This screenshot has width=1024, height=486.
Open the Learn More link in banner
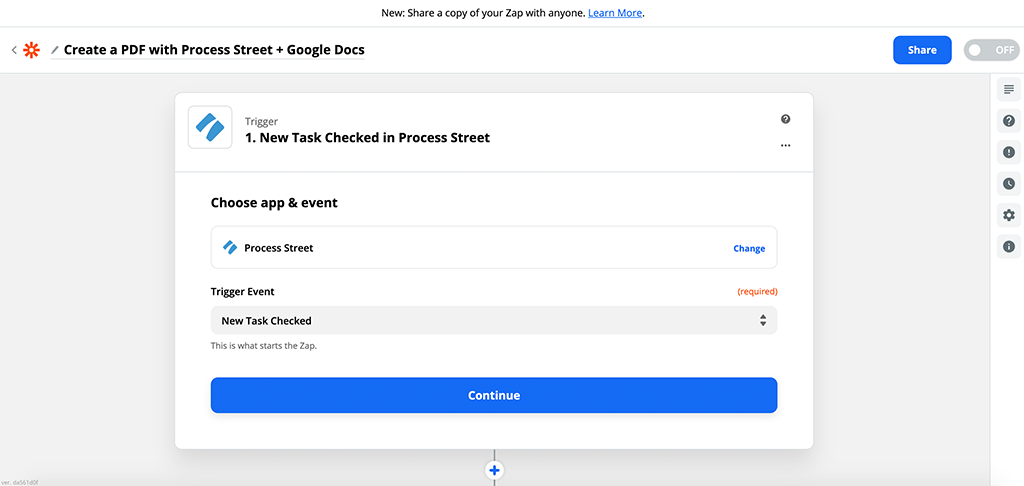[x=615, y=13]
